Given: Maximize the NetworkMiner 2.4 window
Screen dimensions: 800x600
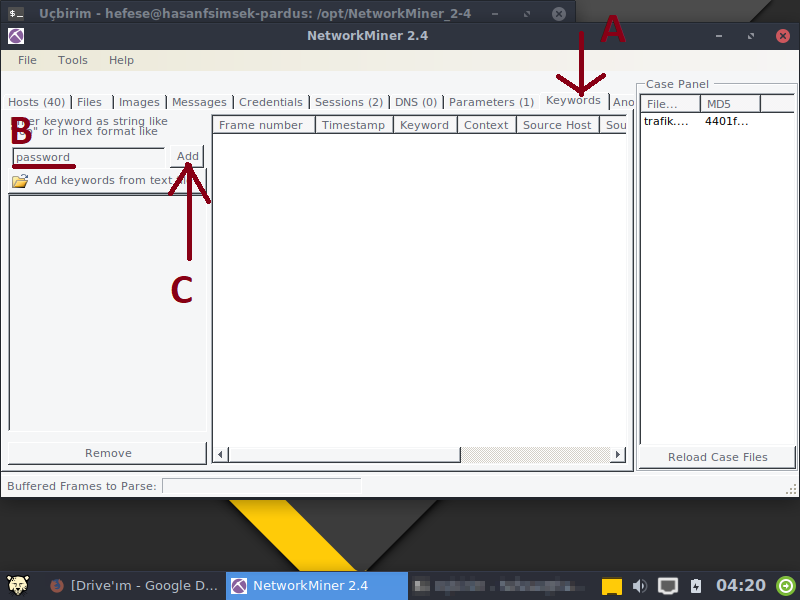Looking at the screenshot, I should click(x=751, y=36).
